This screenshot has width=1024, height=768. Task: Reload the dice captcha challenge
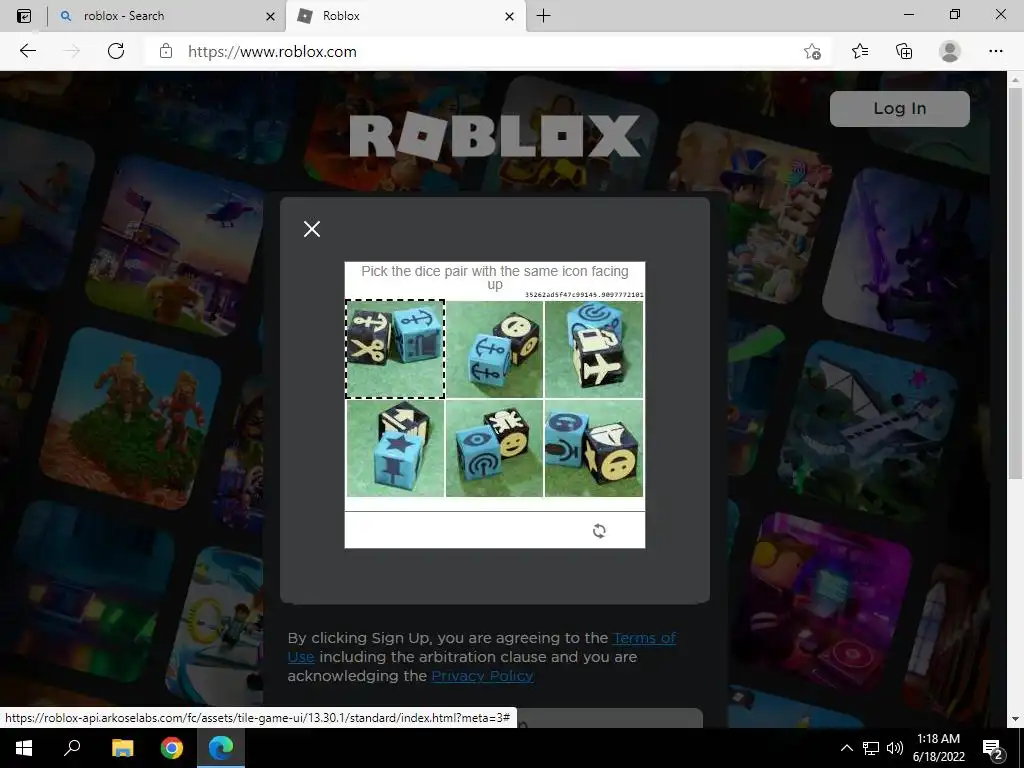point(599,531)
